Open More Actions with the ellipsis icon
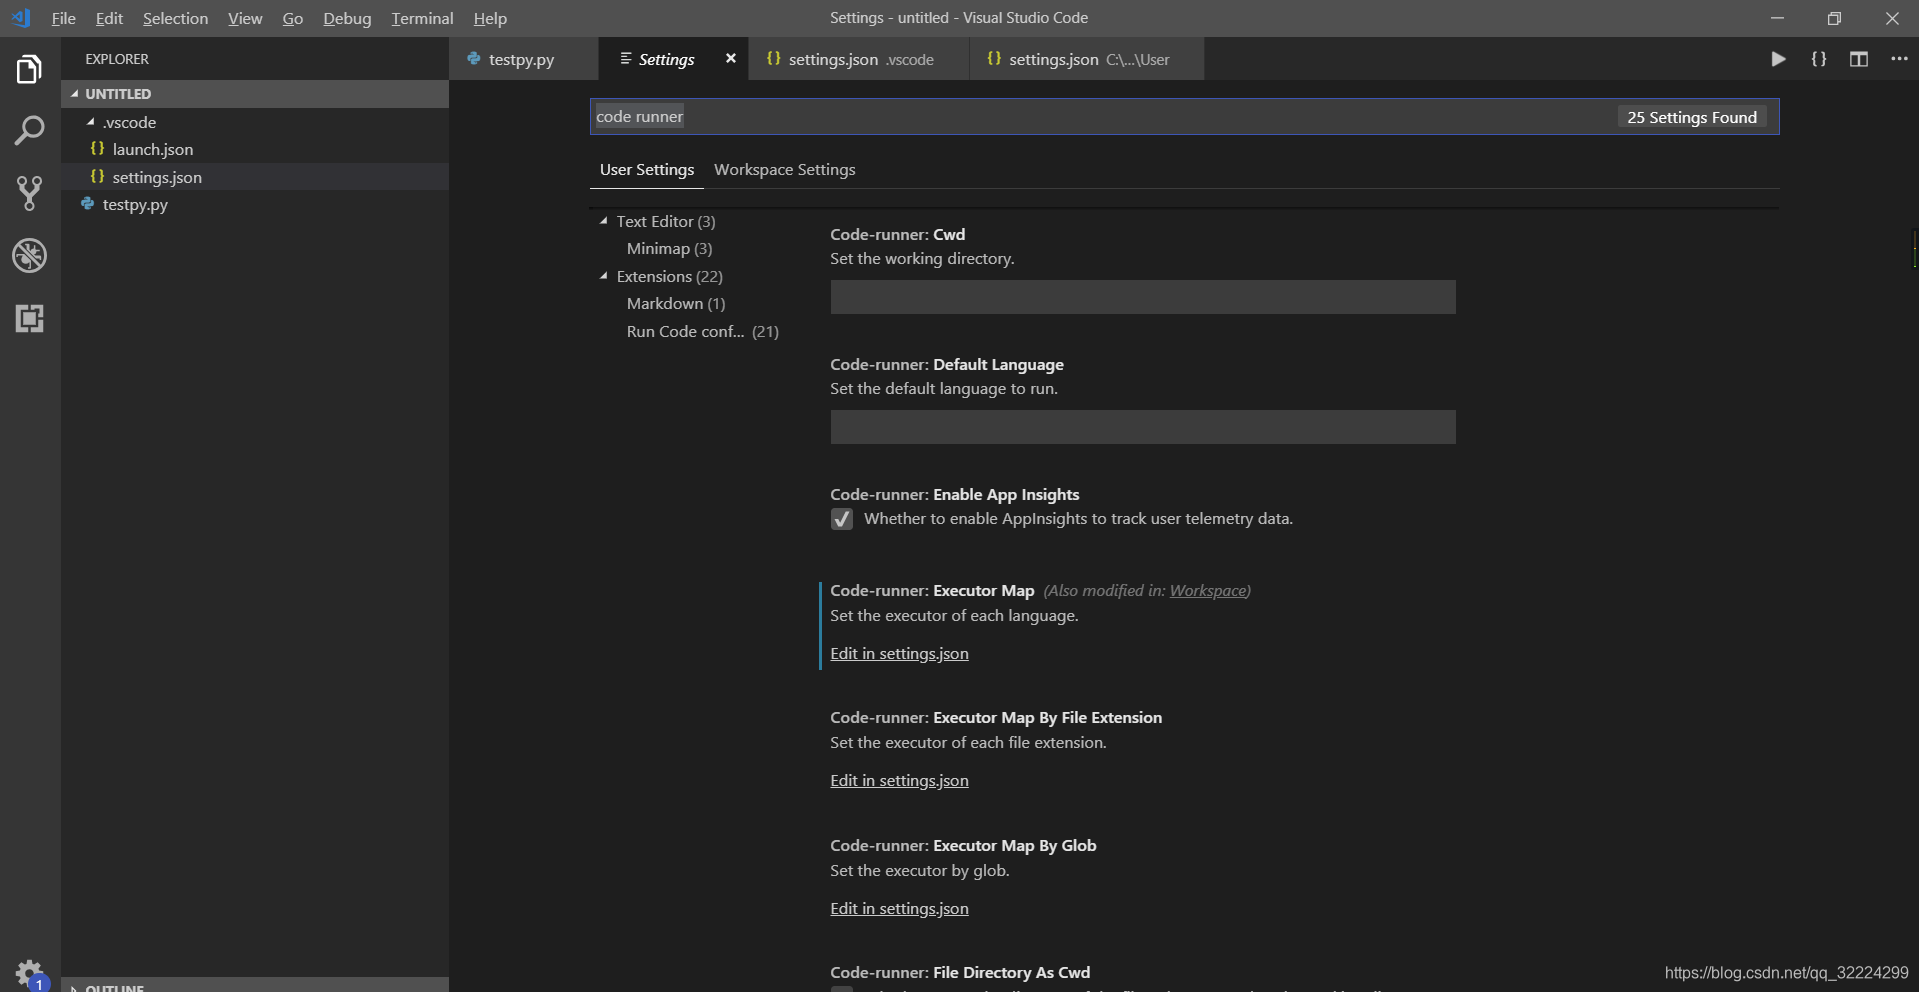Screen dimensions: 1919x992 click(1898, 59)
